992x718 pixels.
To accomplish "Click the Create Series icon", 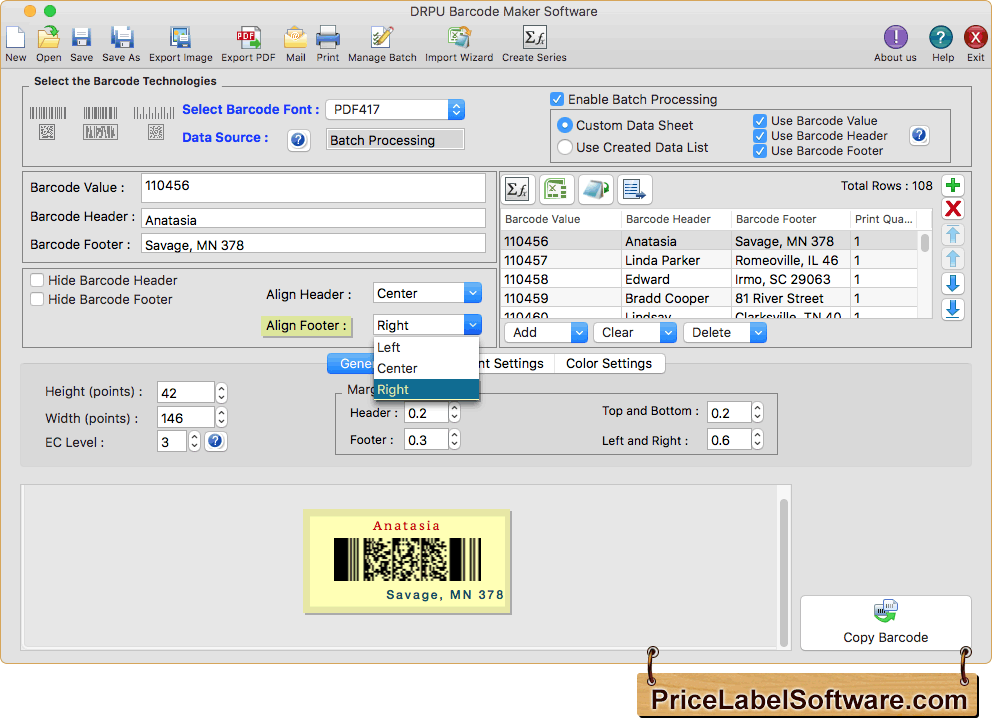I will (535, 38).
